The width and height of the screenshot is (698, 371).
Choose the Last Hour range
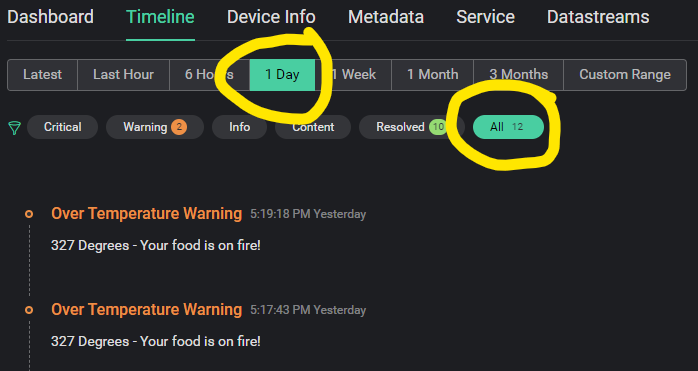(x=123, y=74)
